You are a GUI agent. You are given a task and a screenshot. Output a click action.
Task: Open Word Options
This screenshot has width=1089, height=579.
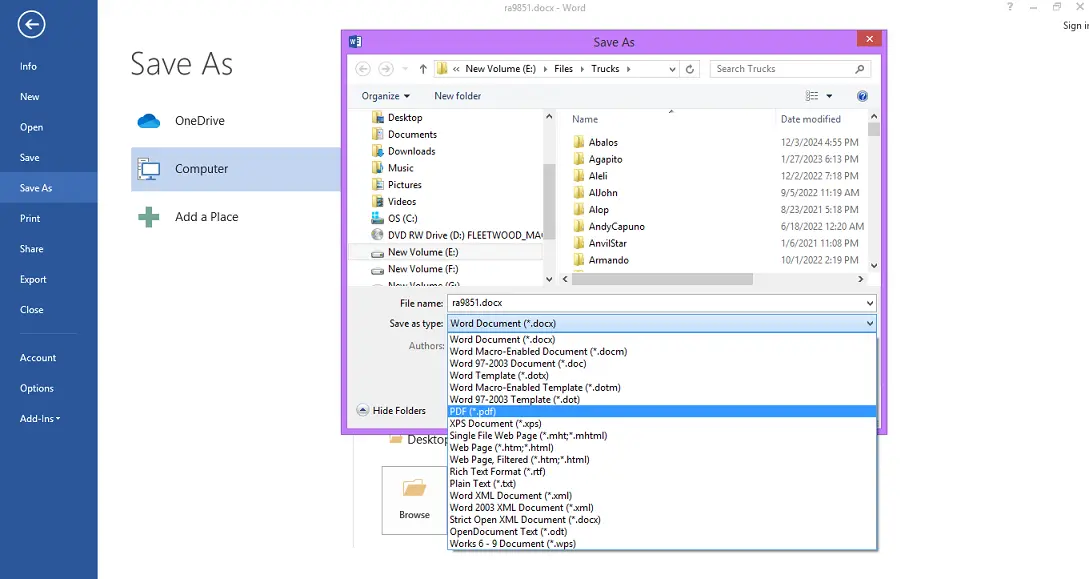tap(49, 388)
